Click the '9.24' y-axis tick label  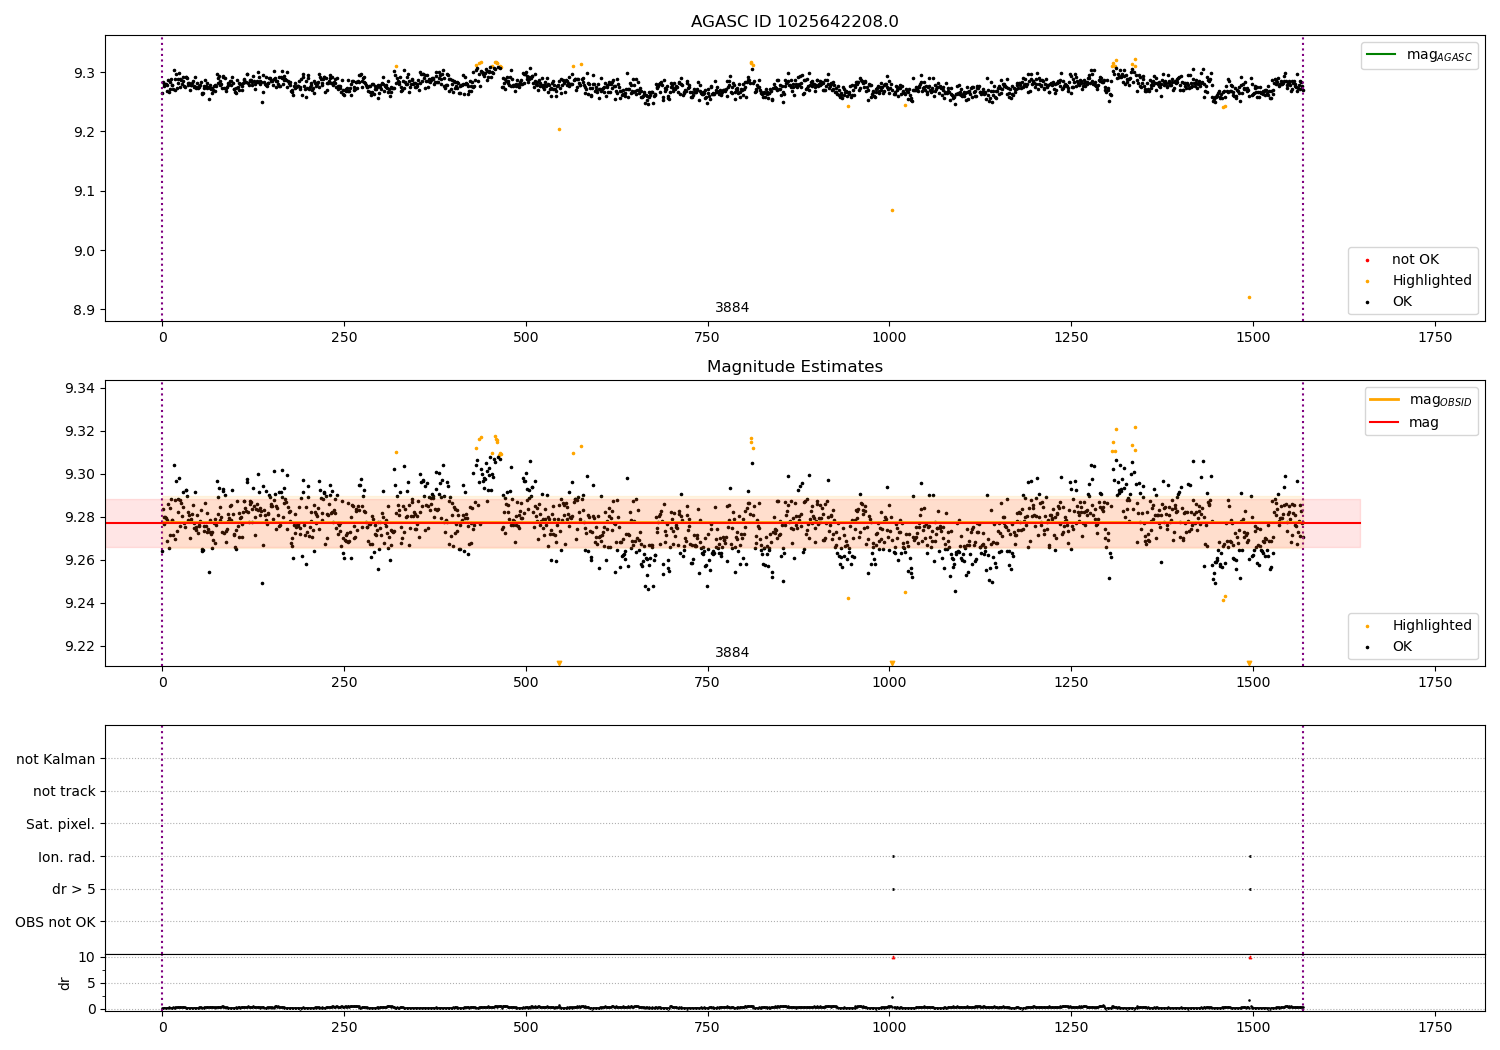pos(81,603)
